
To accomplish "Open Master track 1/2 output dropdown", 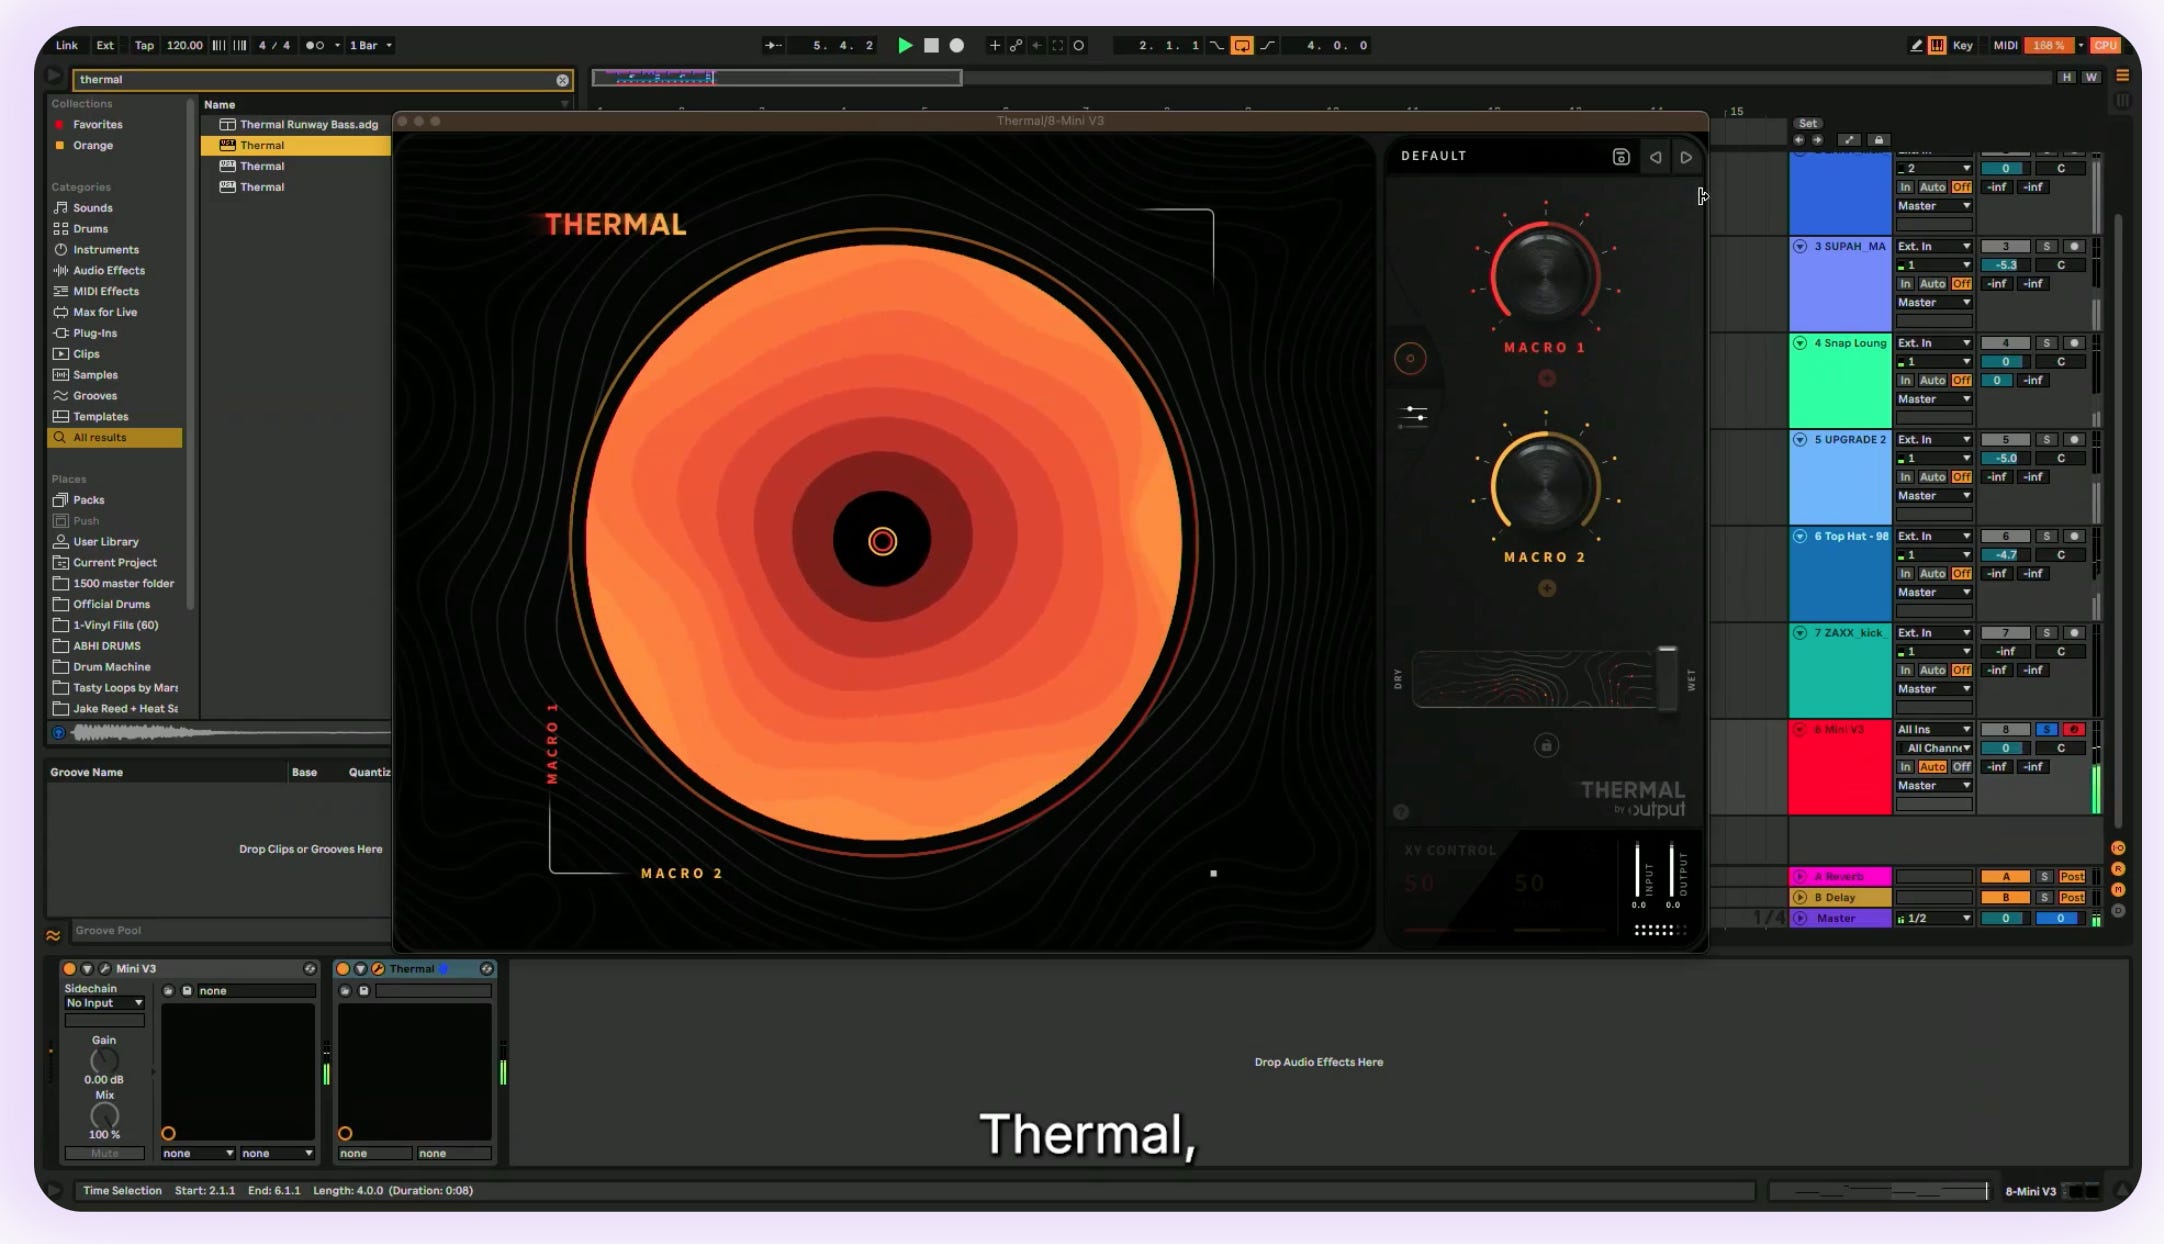I will tap(1934, 919).
